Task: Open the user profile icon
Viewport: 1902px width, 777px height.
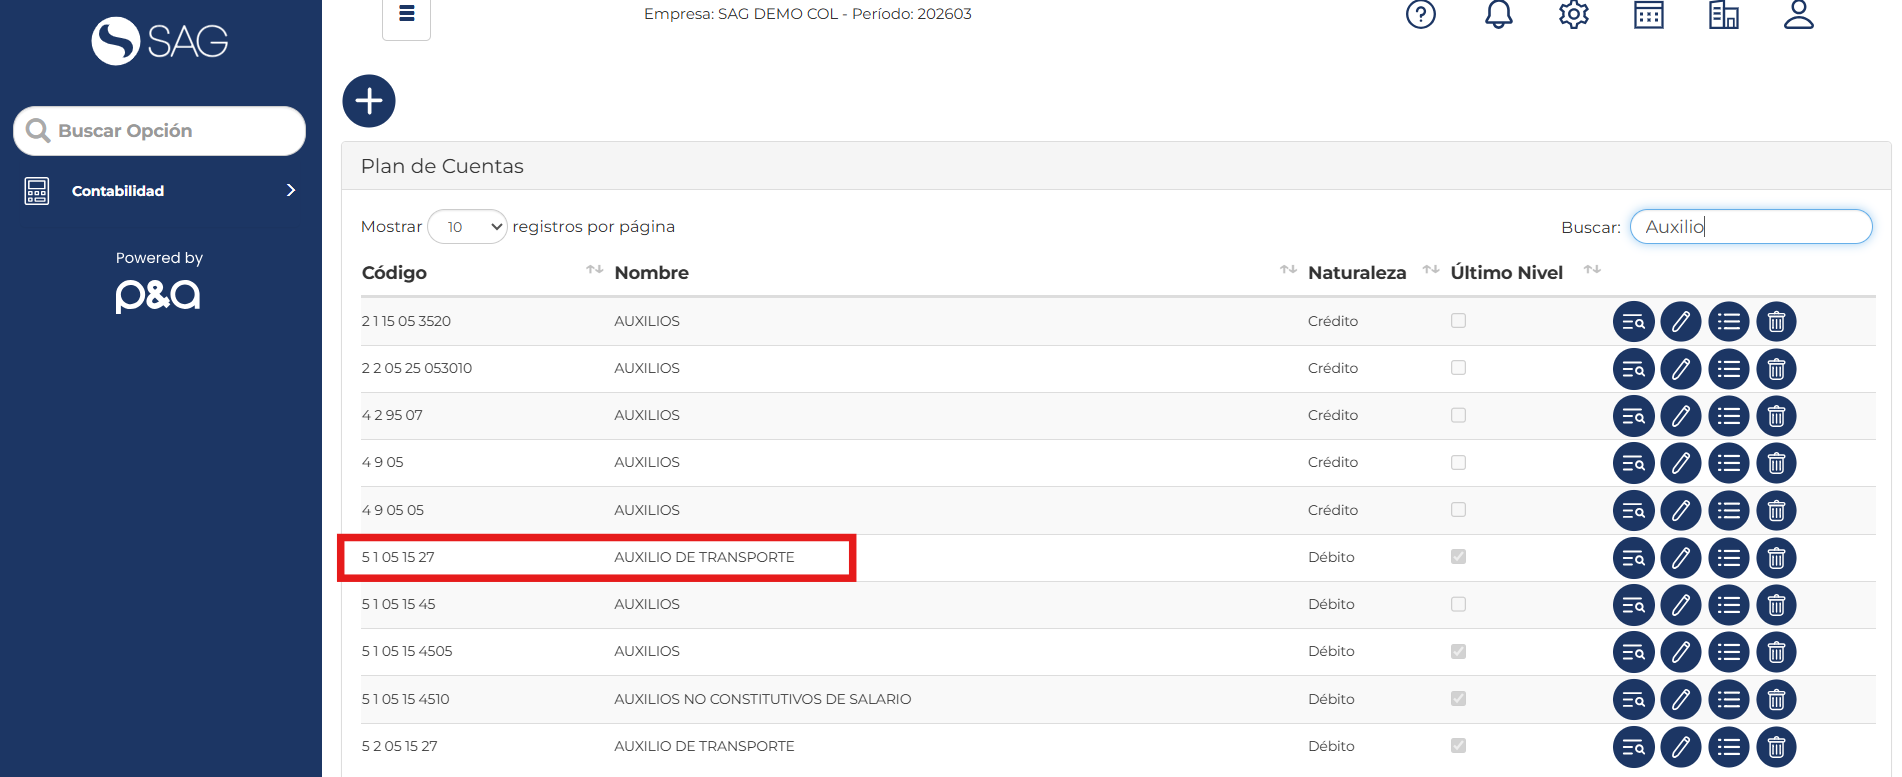Action: (1798, 15)
